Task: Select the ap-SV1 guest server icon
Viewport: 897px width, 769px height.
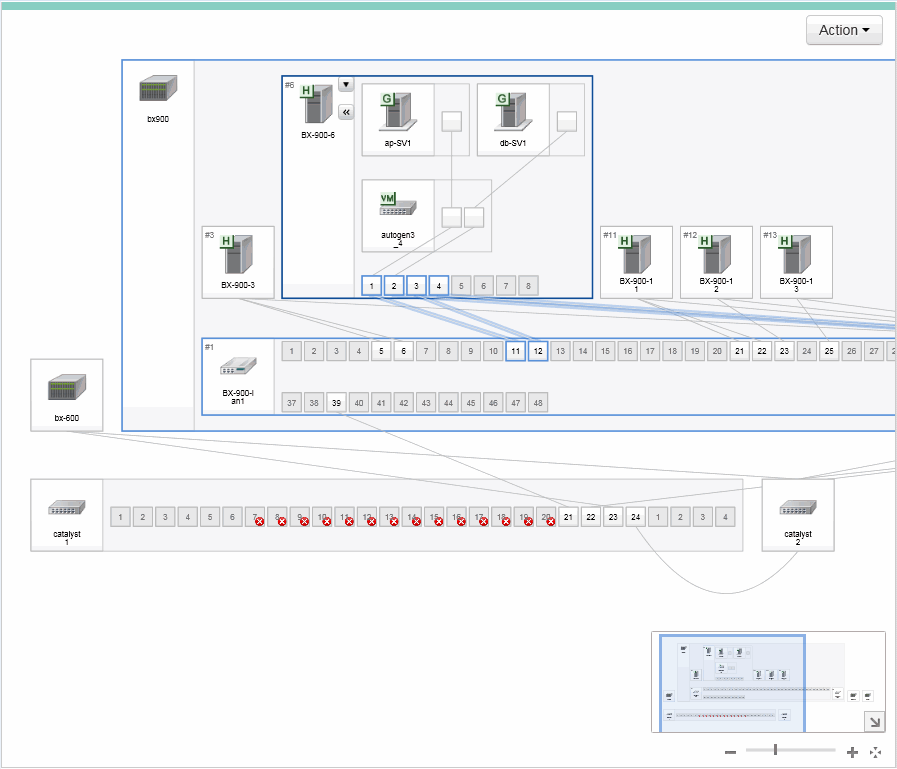Action: point(398,112)
